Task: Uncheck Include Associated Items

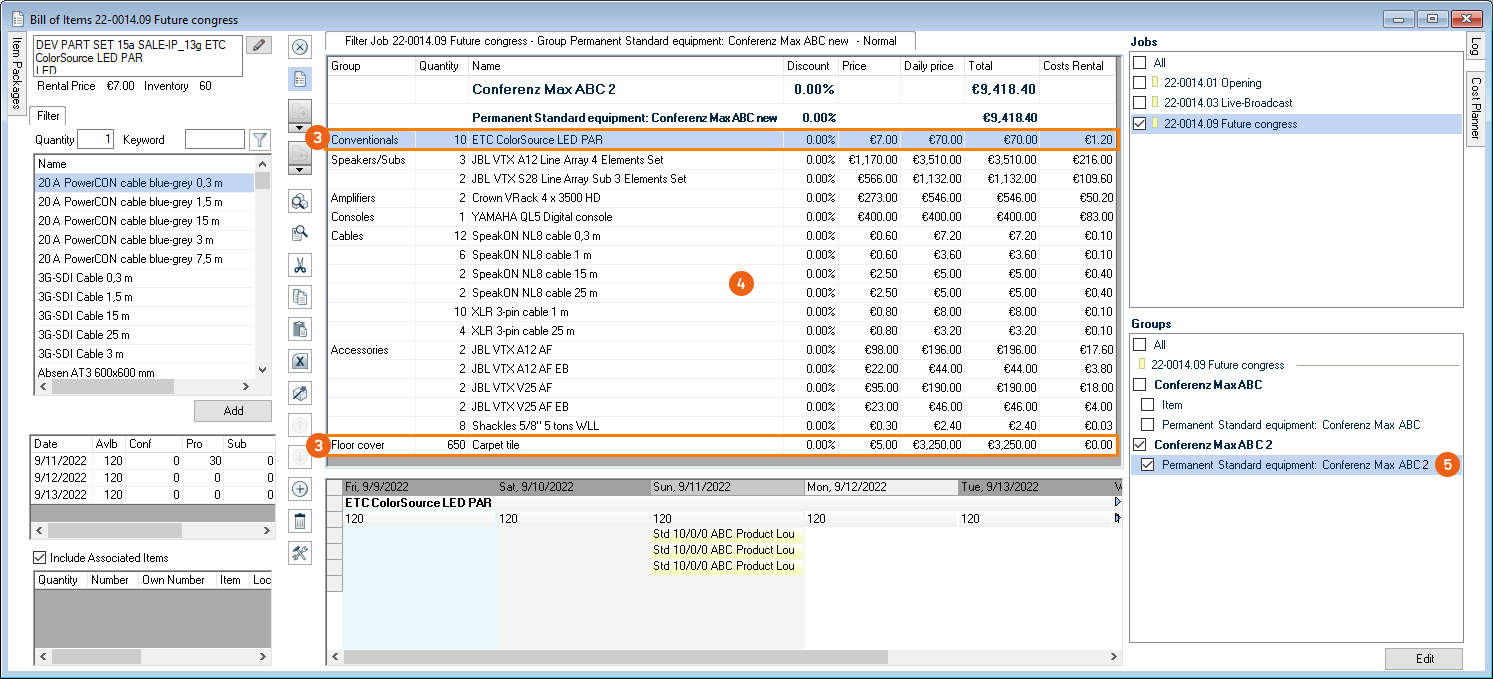Action: coord(40,558)
